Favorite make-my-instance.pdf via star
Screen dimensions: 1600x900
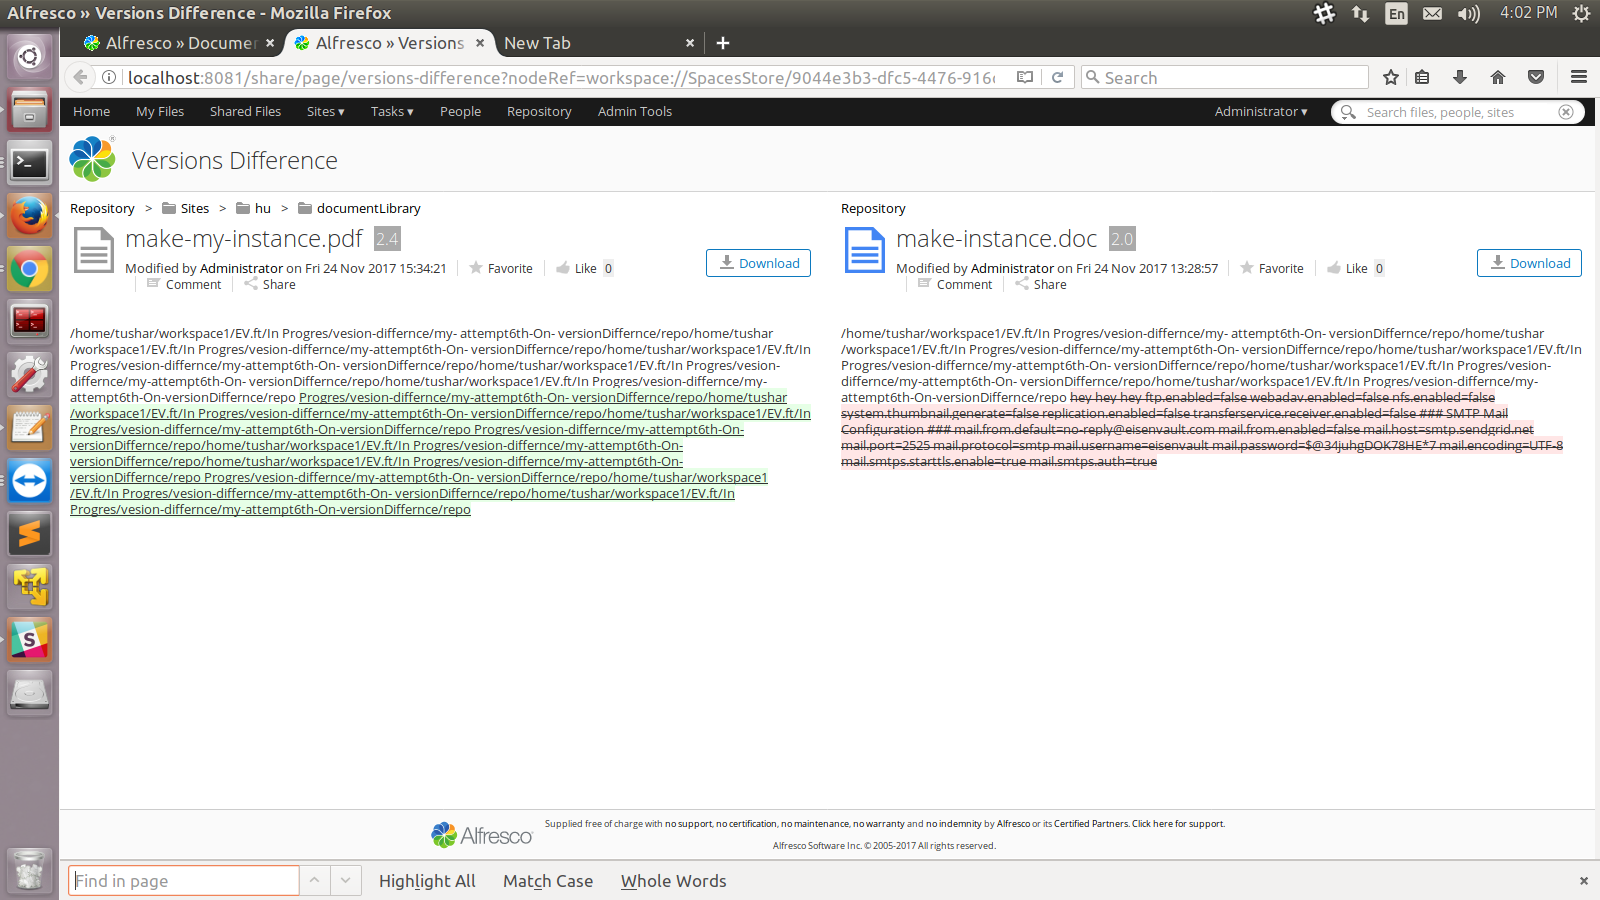(x=500, y=268)
